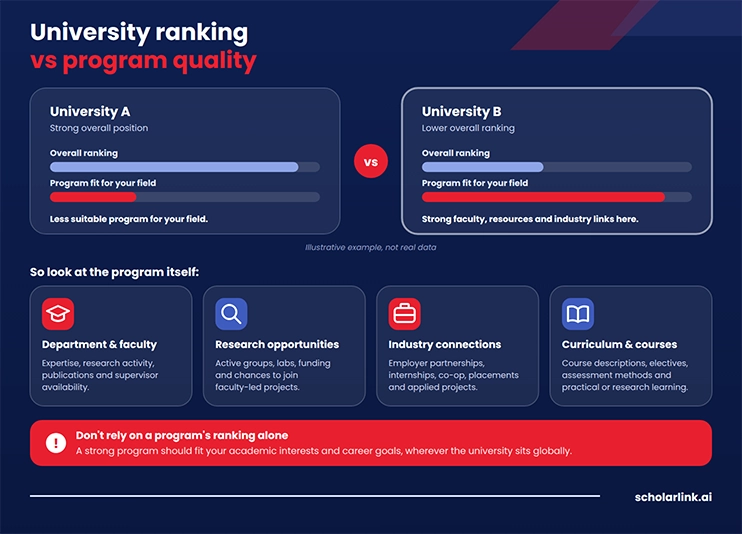
Task: Click University A 'Overall ranking' label
Action: (84, 153)
